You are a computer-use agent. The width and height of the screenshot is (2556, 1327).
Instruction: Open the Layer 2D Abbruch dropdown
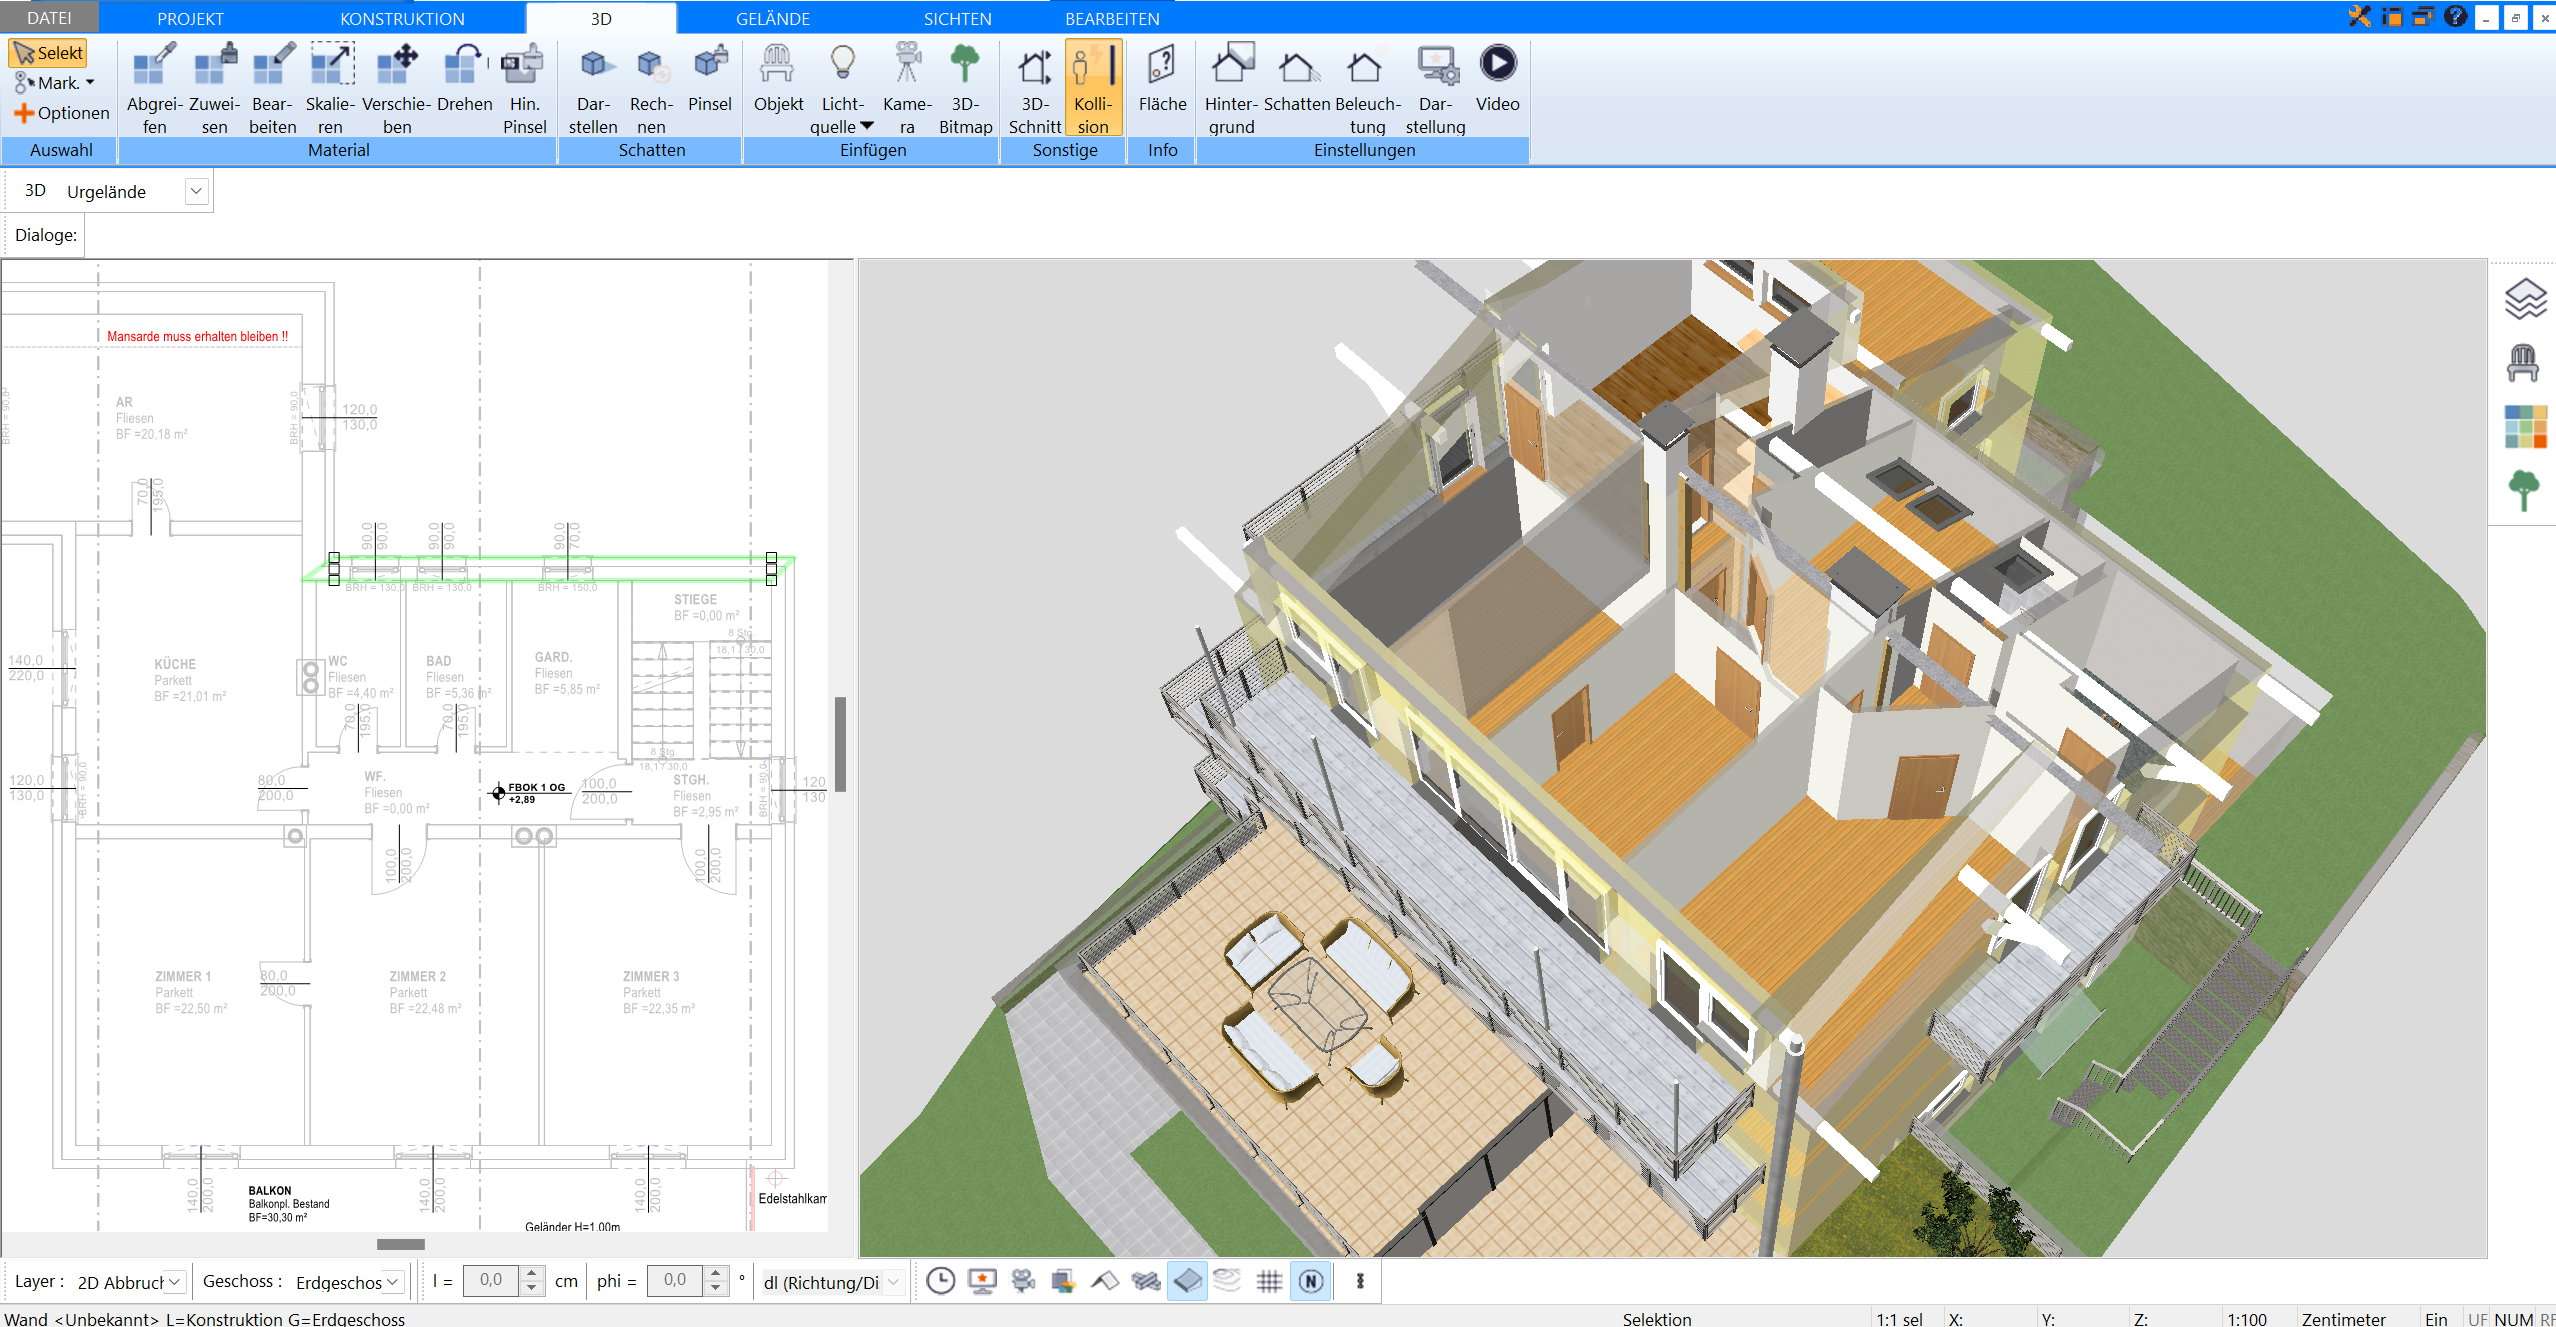click(174, 1281)
